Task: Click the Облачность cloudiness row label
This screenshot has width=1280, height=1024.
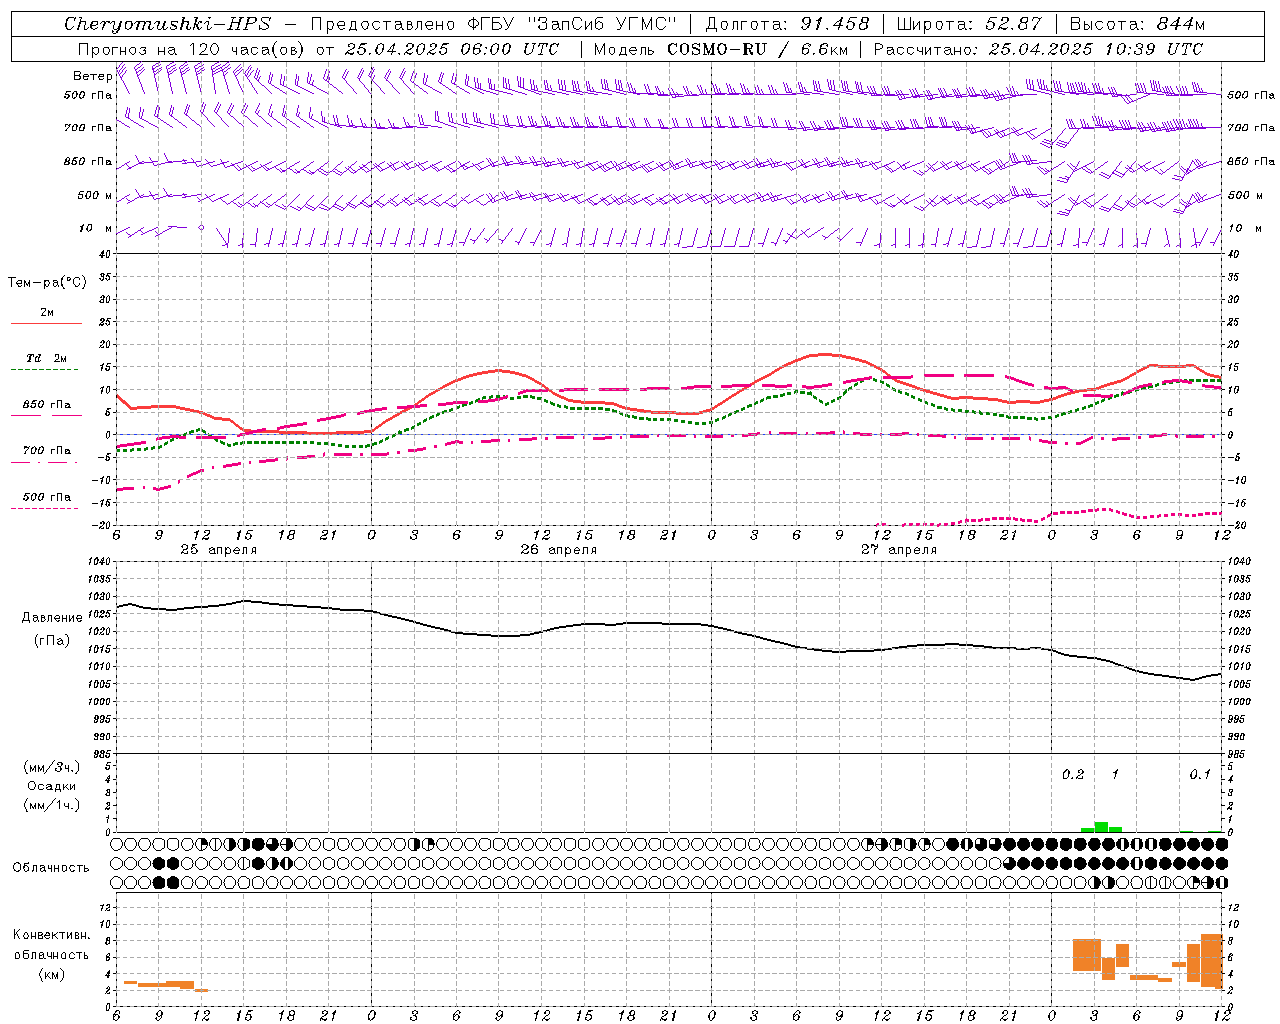Action: click(51, 868)
